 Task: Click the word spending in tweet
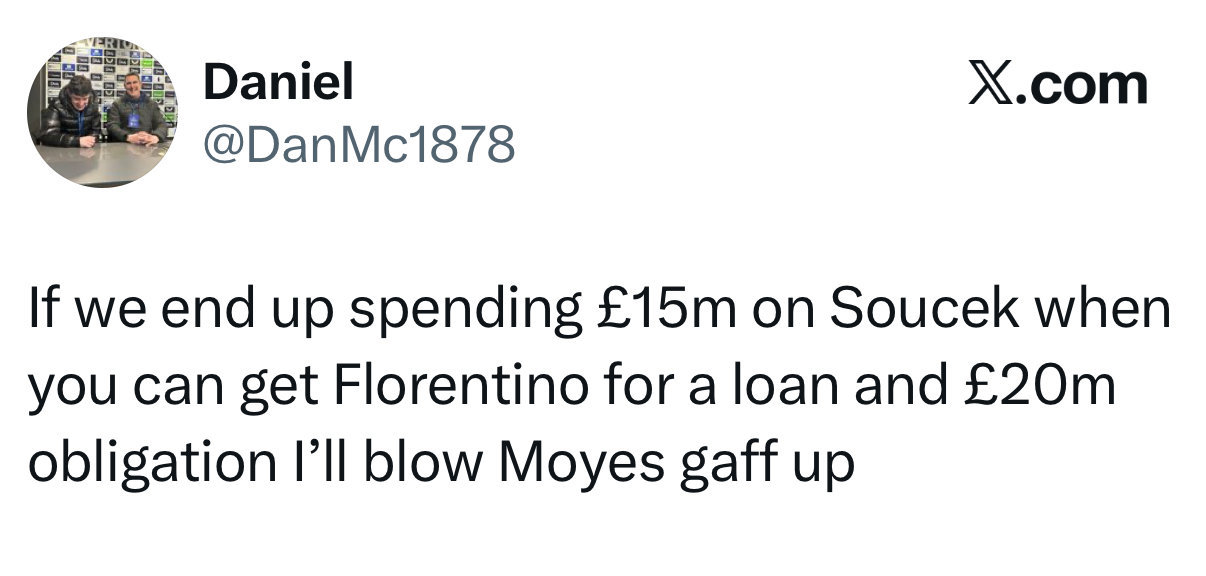[x=462, y=311]
